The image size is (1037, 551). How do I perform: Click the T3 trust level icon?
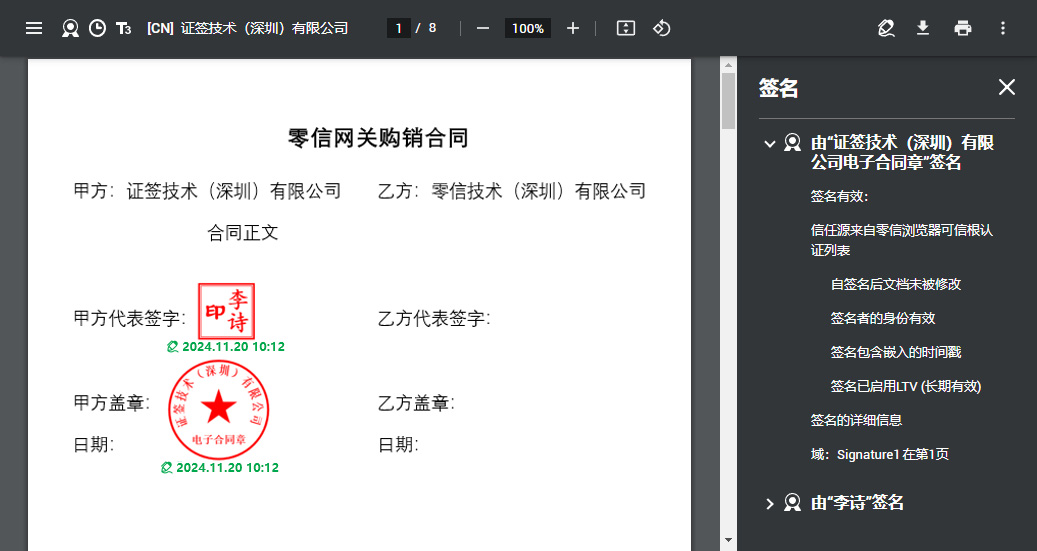[124, 28]
